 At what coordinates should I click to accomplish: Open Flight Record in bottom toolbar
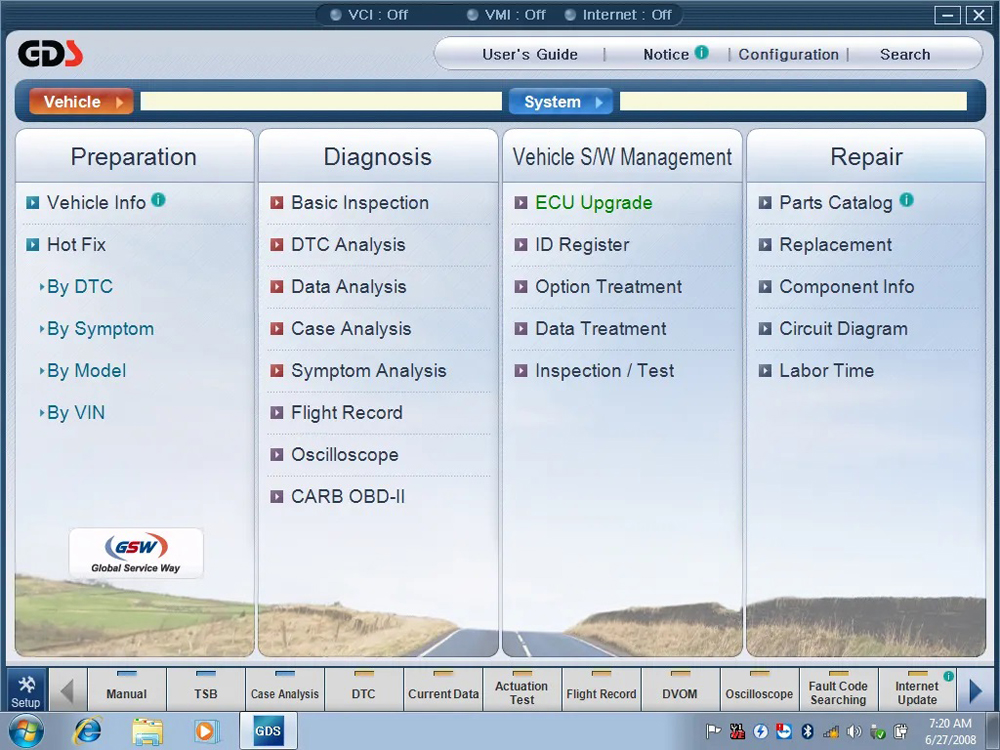coord(601,690)
